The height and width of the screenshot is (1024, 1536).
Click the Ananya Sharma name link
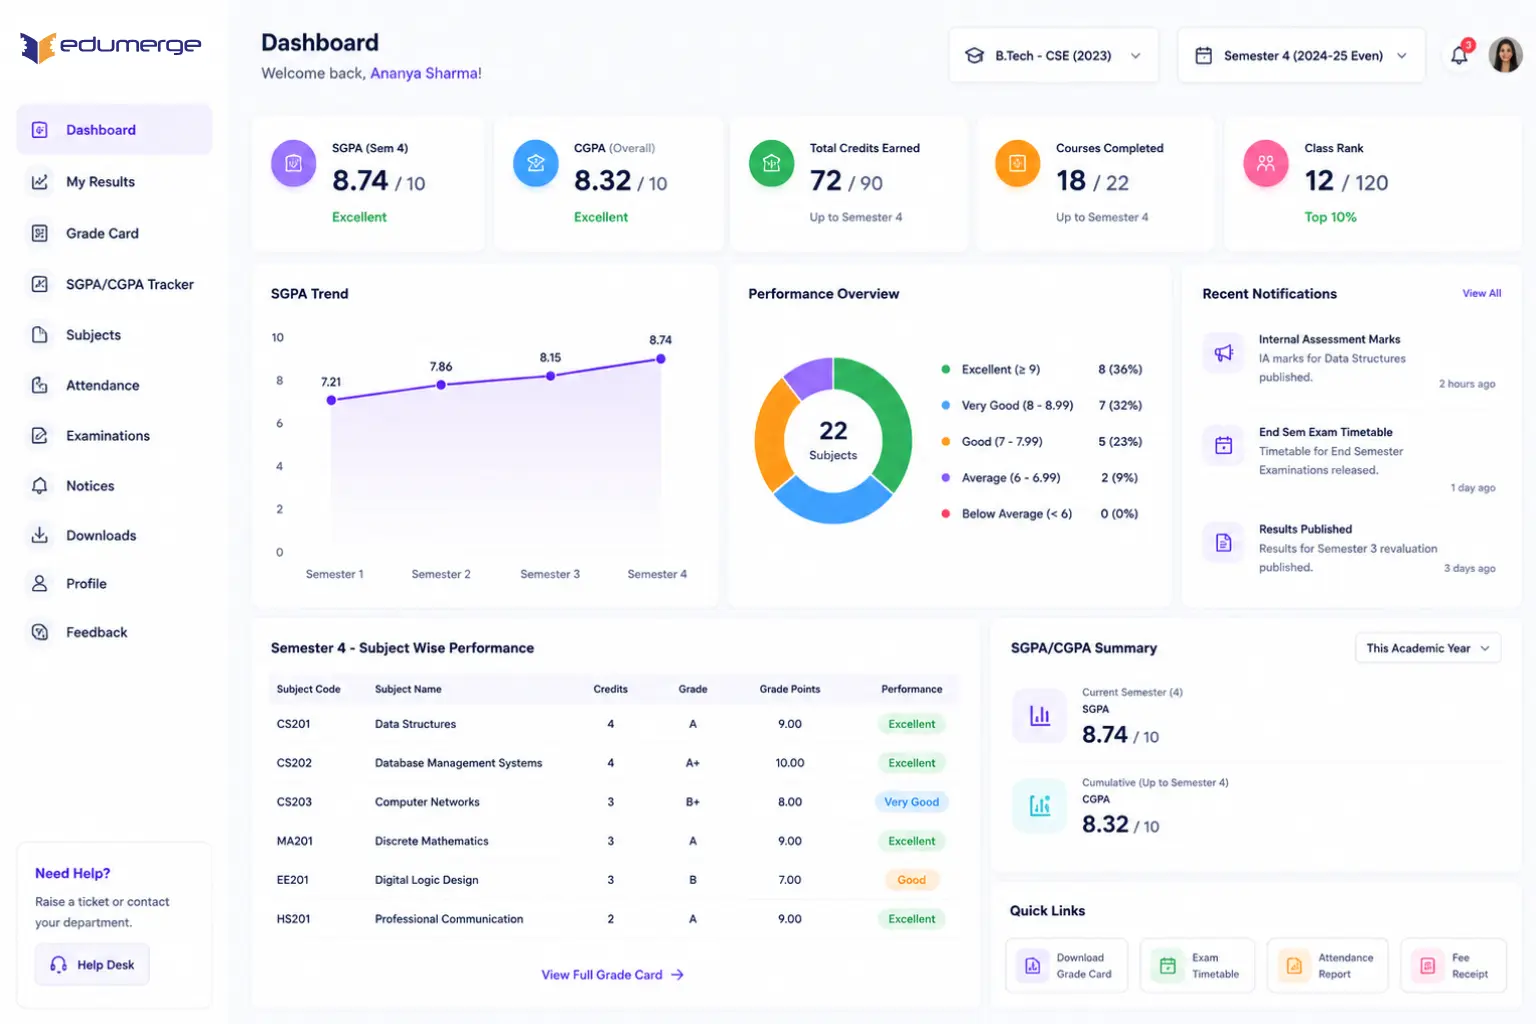coord(423,73)
